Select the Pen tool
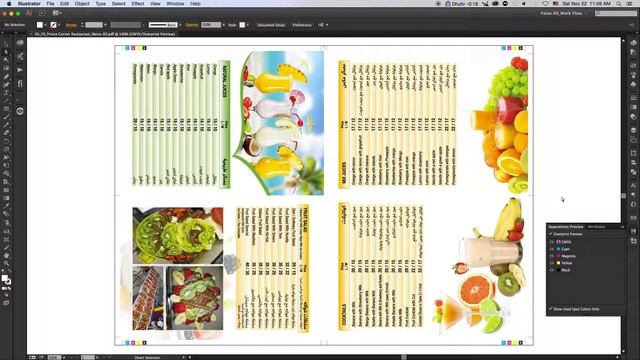640x360 pixels. click(6, 77)
